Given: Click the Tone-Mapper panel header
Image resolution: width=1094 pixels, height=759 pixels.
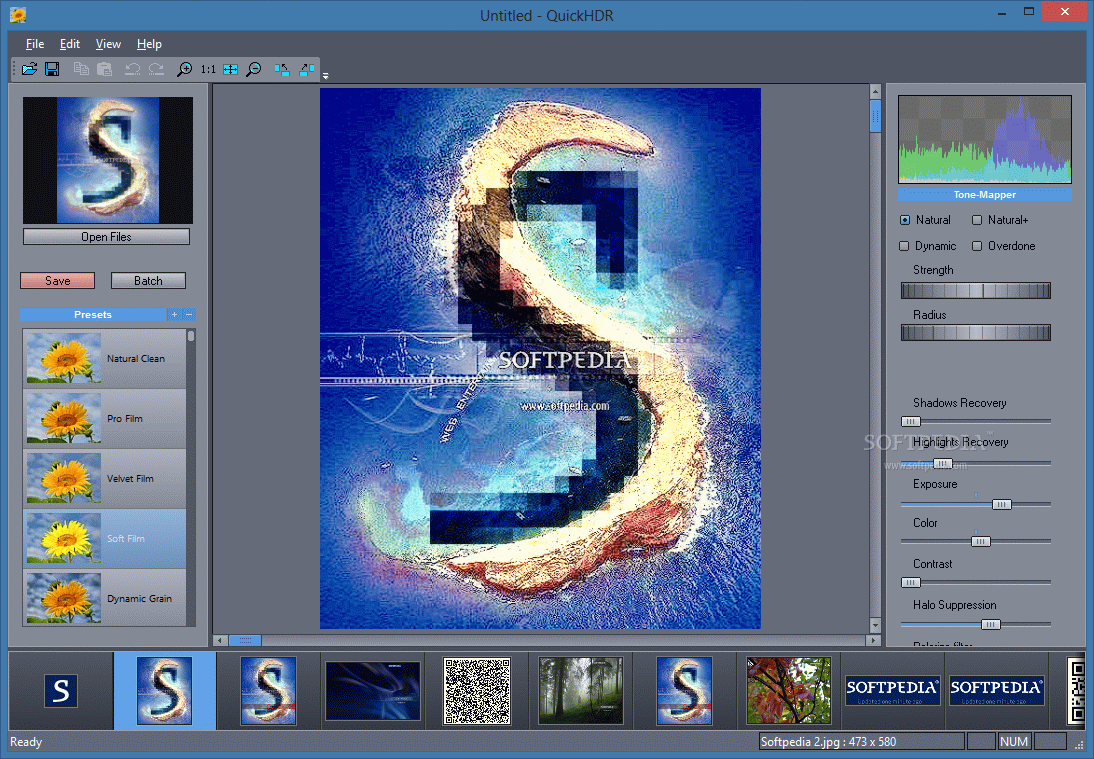Looking at the screenshot, I should pyautogui.click(x=984, y=195).
